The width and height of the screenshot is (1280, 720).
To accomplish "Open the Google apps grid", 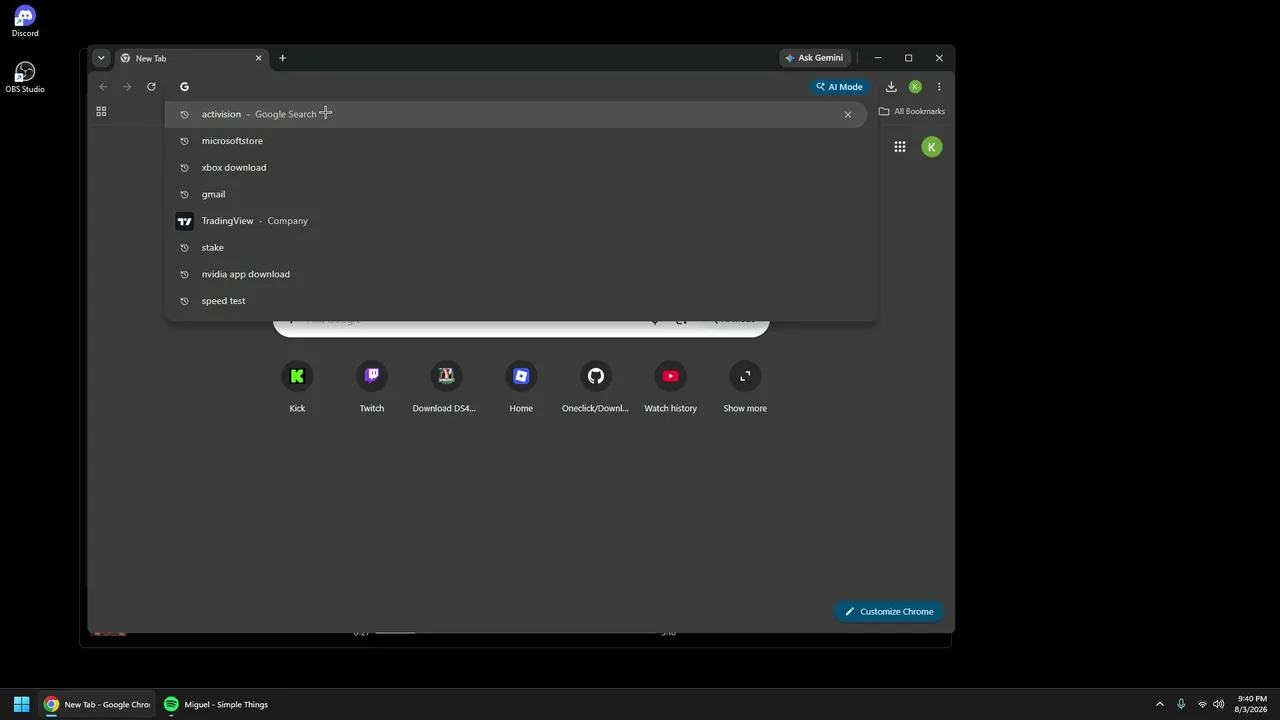I will coord(900,147).
